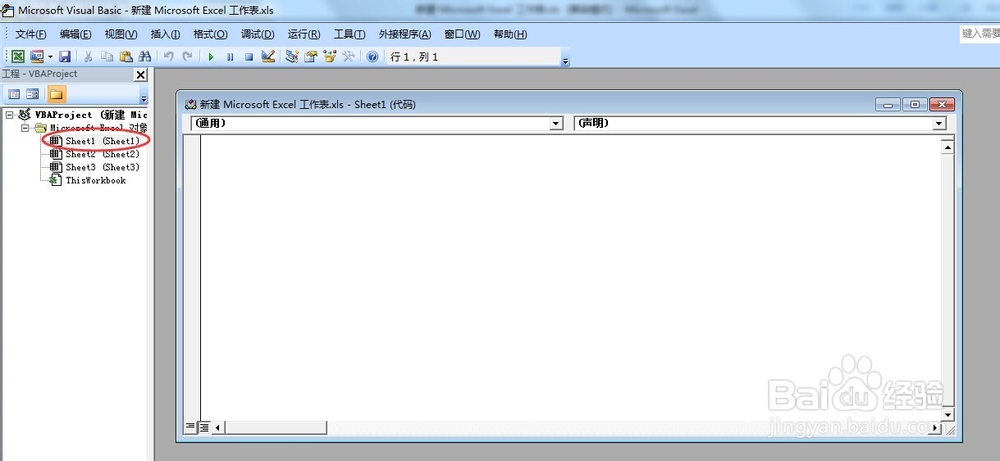This screenshot has width=1000, height=461.
Task: Click the Undo arrow icon
Action: click(168, 57)
